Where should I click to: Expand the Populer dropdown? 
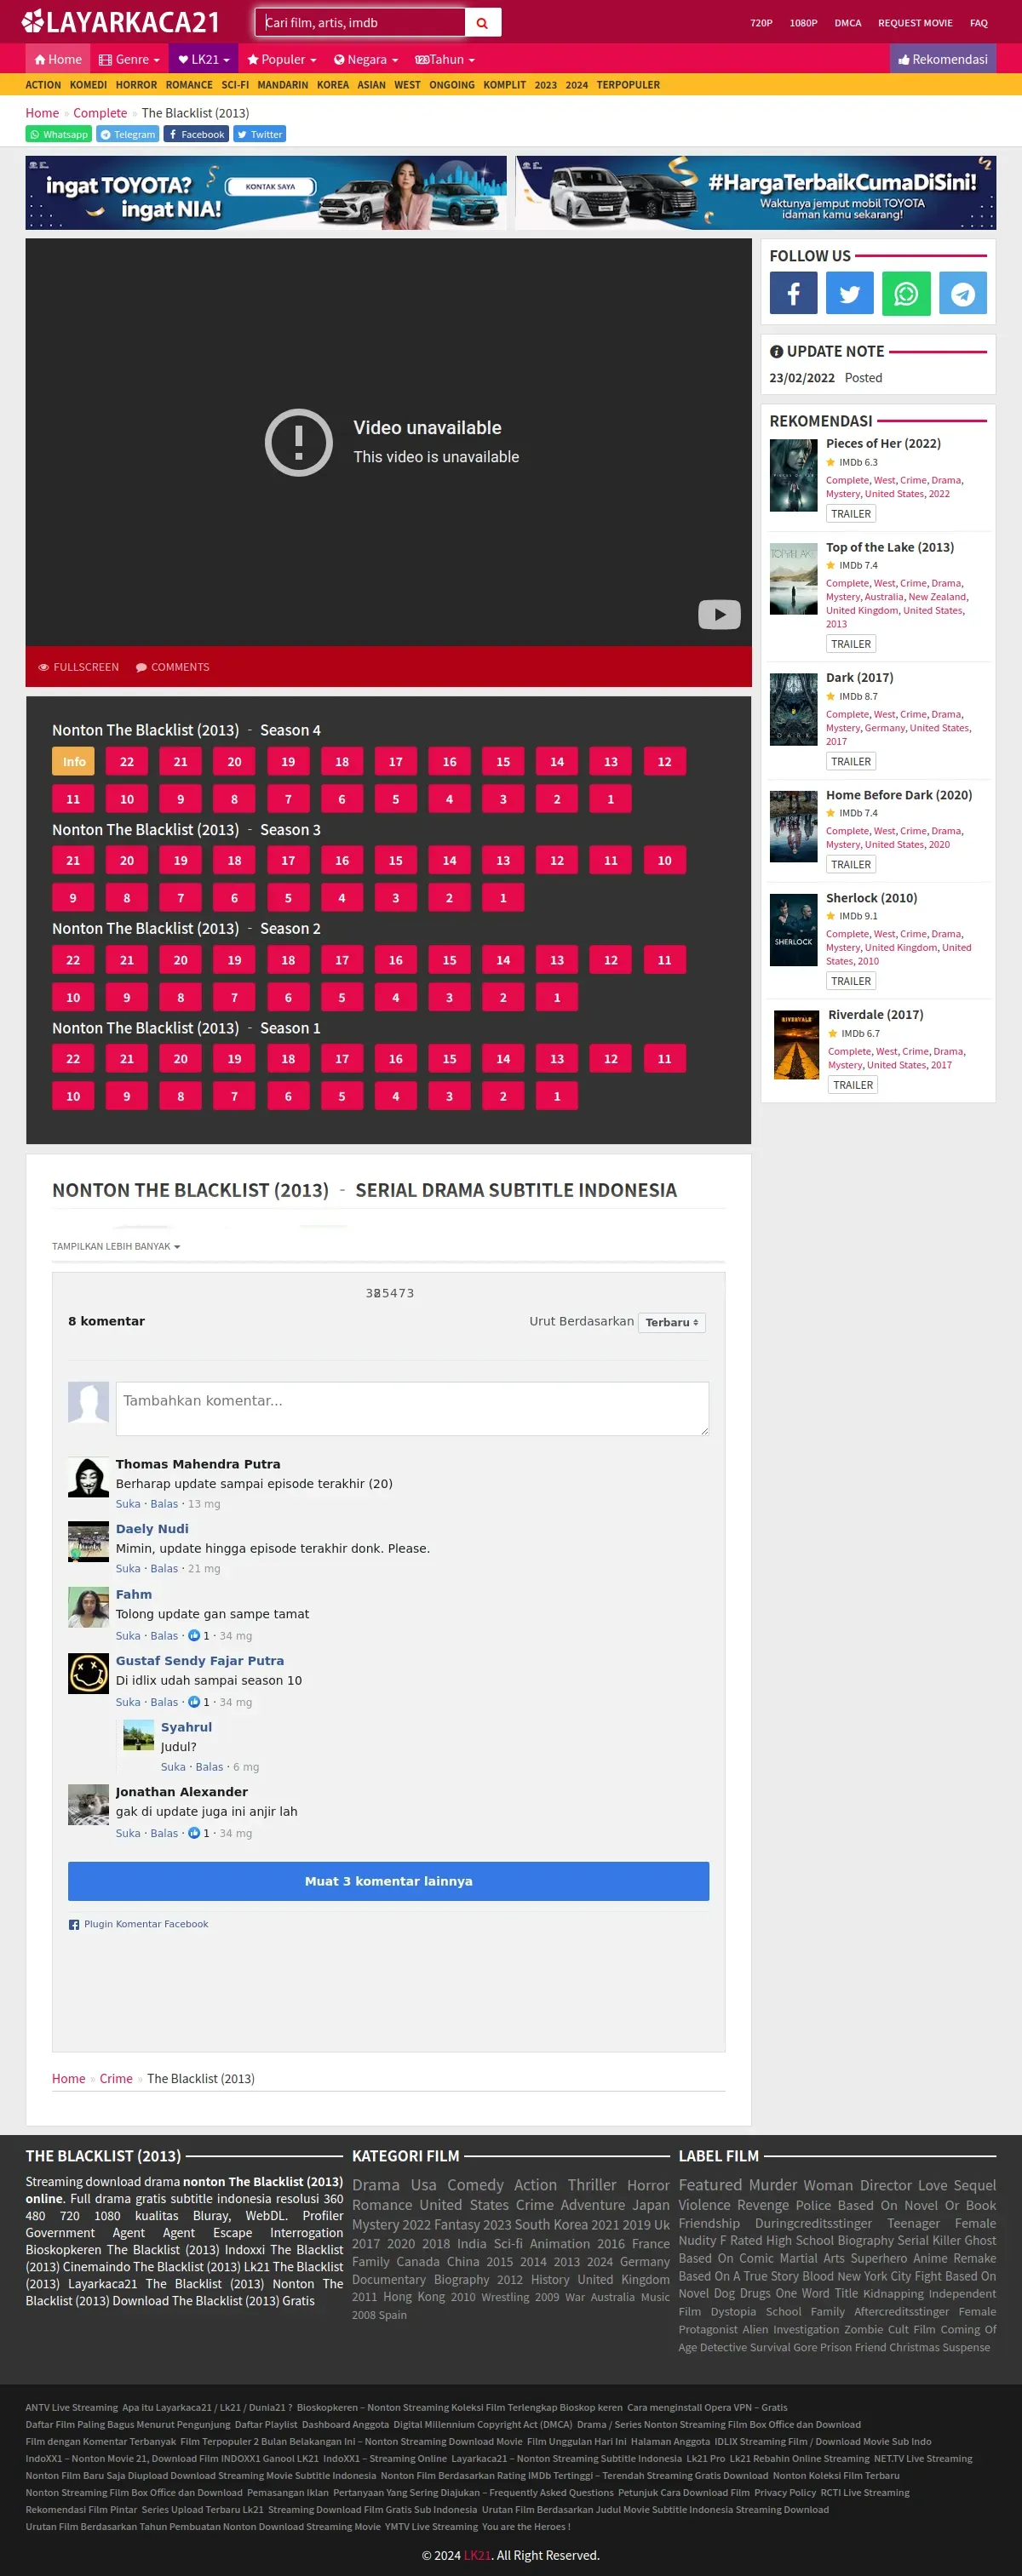[x=282, y=59]
